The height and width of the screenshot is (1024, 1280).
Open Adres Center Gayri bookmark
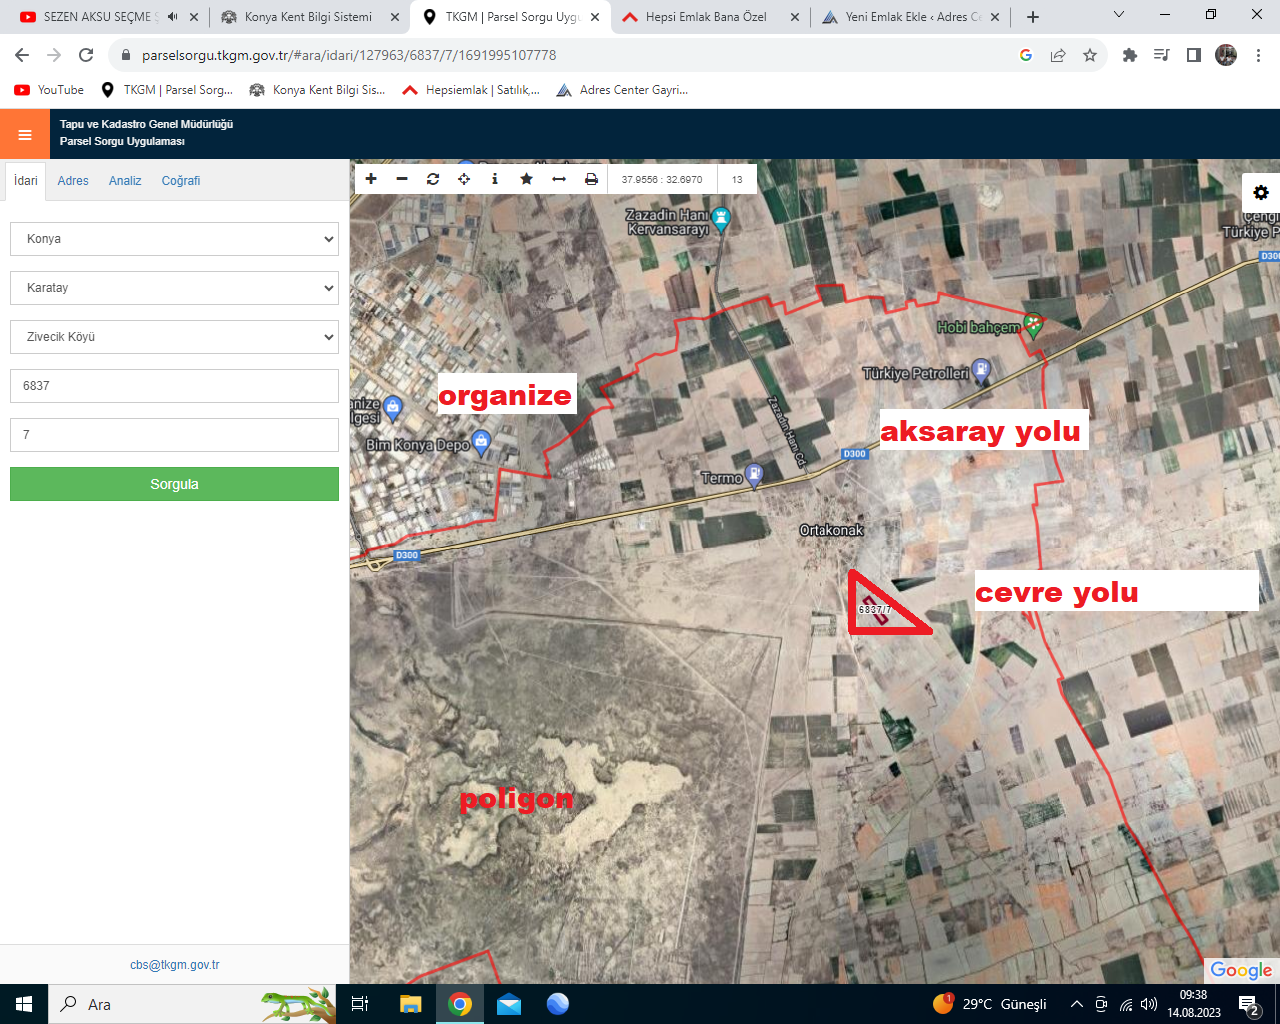click(623, 90)
